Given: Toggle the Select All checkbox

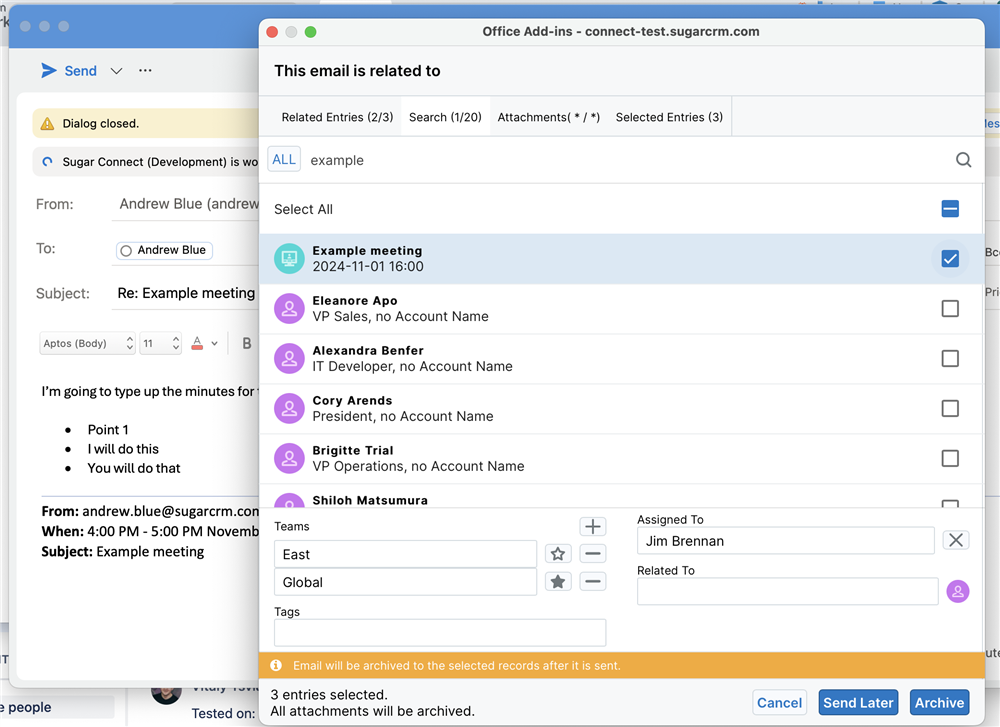Looking at the screenshot, I should click(950, 209).
